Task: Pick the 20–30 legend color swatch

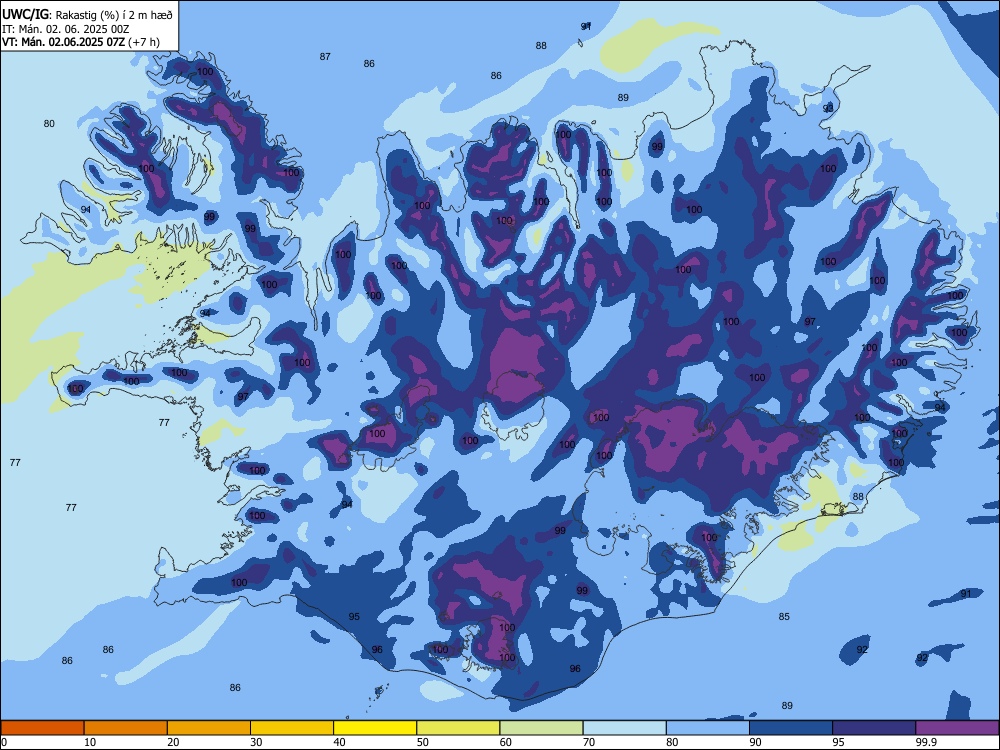Action: coord(209,728)
